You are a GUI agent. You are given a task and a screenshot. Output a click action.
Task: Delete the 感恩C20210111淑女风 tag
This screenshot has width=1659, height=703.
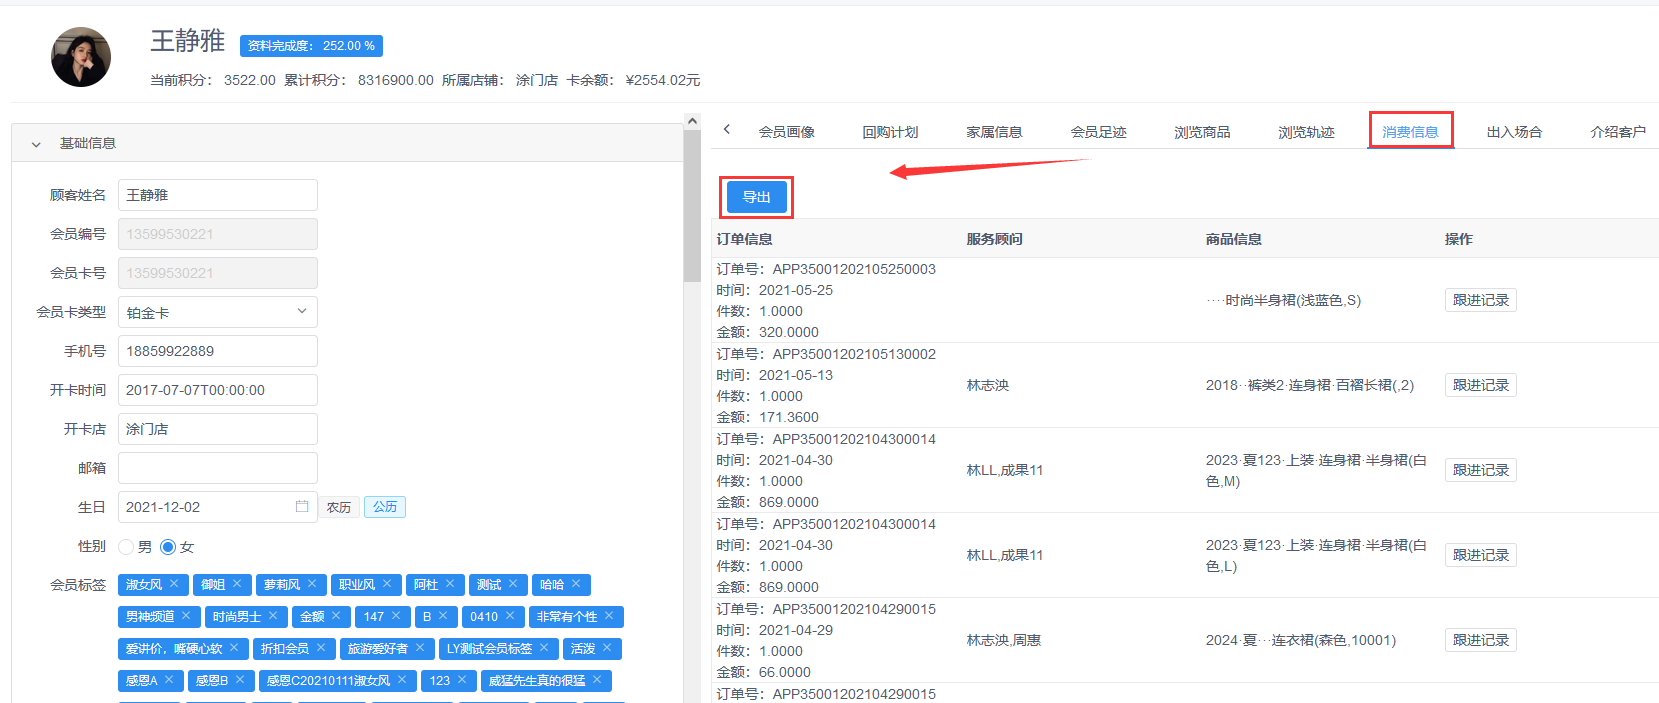point(402,680)
